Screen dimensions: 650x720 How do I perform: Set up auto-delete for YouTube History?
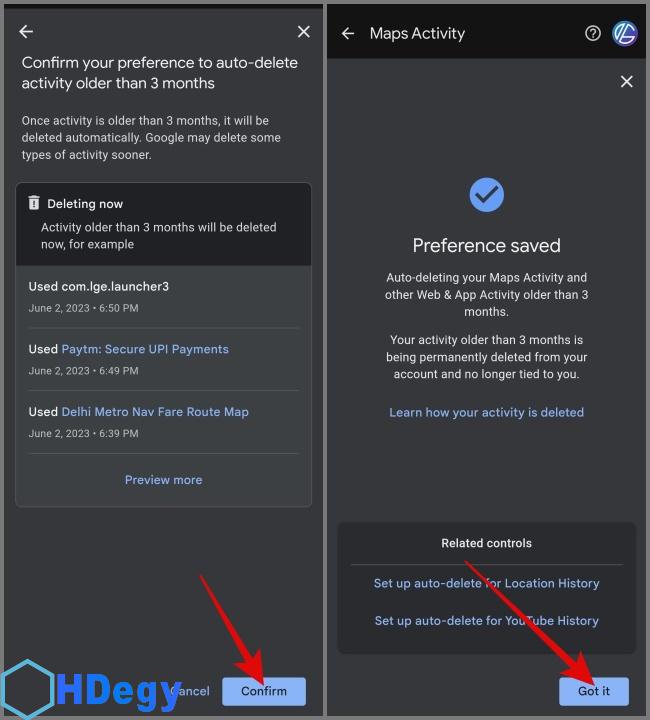point(486,620)
